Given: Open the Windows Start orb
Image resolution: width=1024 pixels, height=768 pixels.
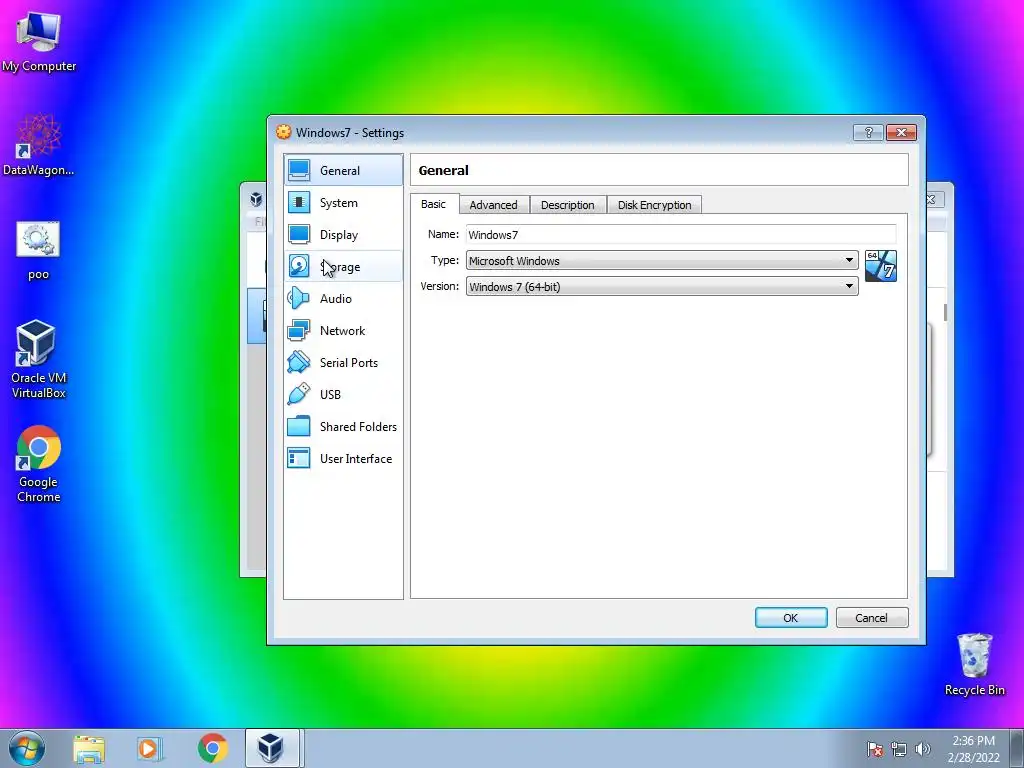Looking at the screenshot, I should click(27, 748).
